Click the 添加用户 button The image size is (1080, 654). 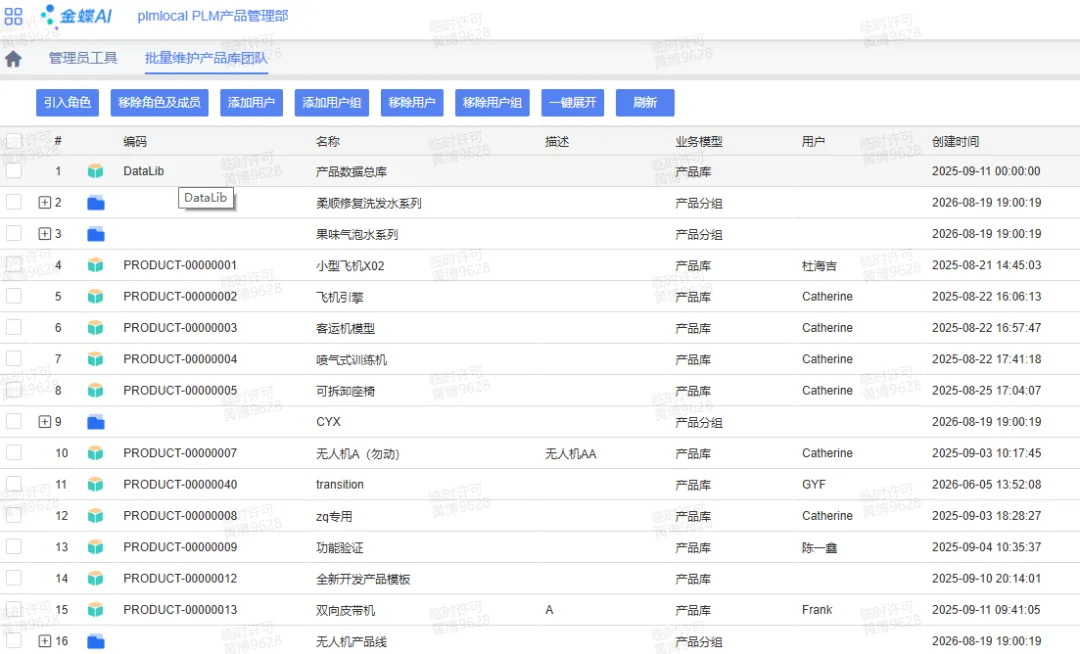(x=251, y=103)
